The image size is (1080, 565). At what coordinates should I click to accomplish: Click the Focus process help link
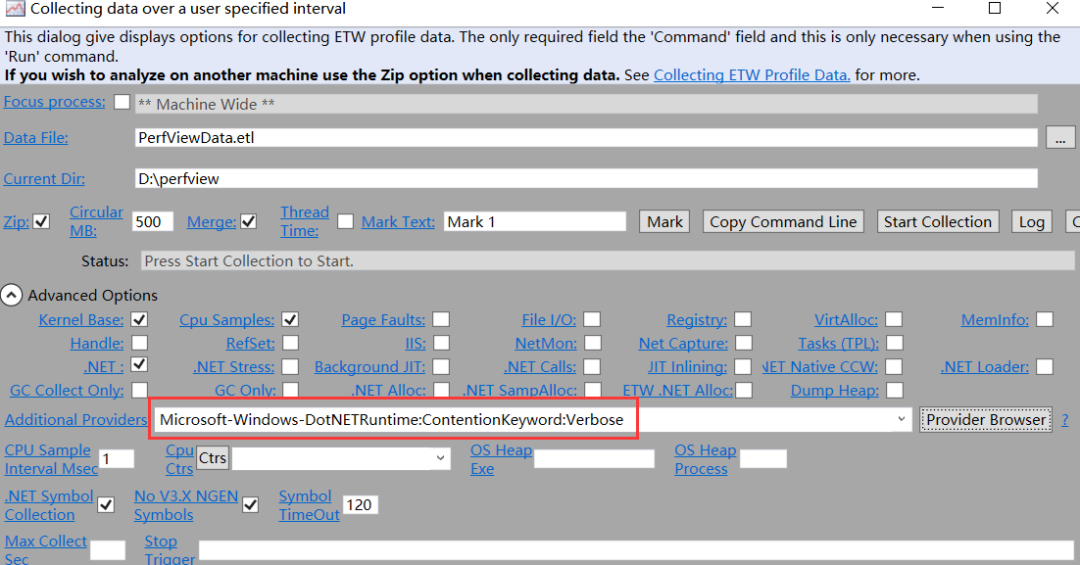click(x=54, y=102)
